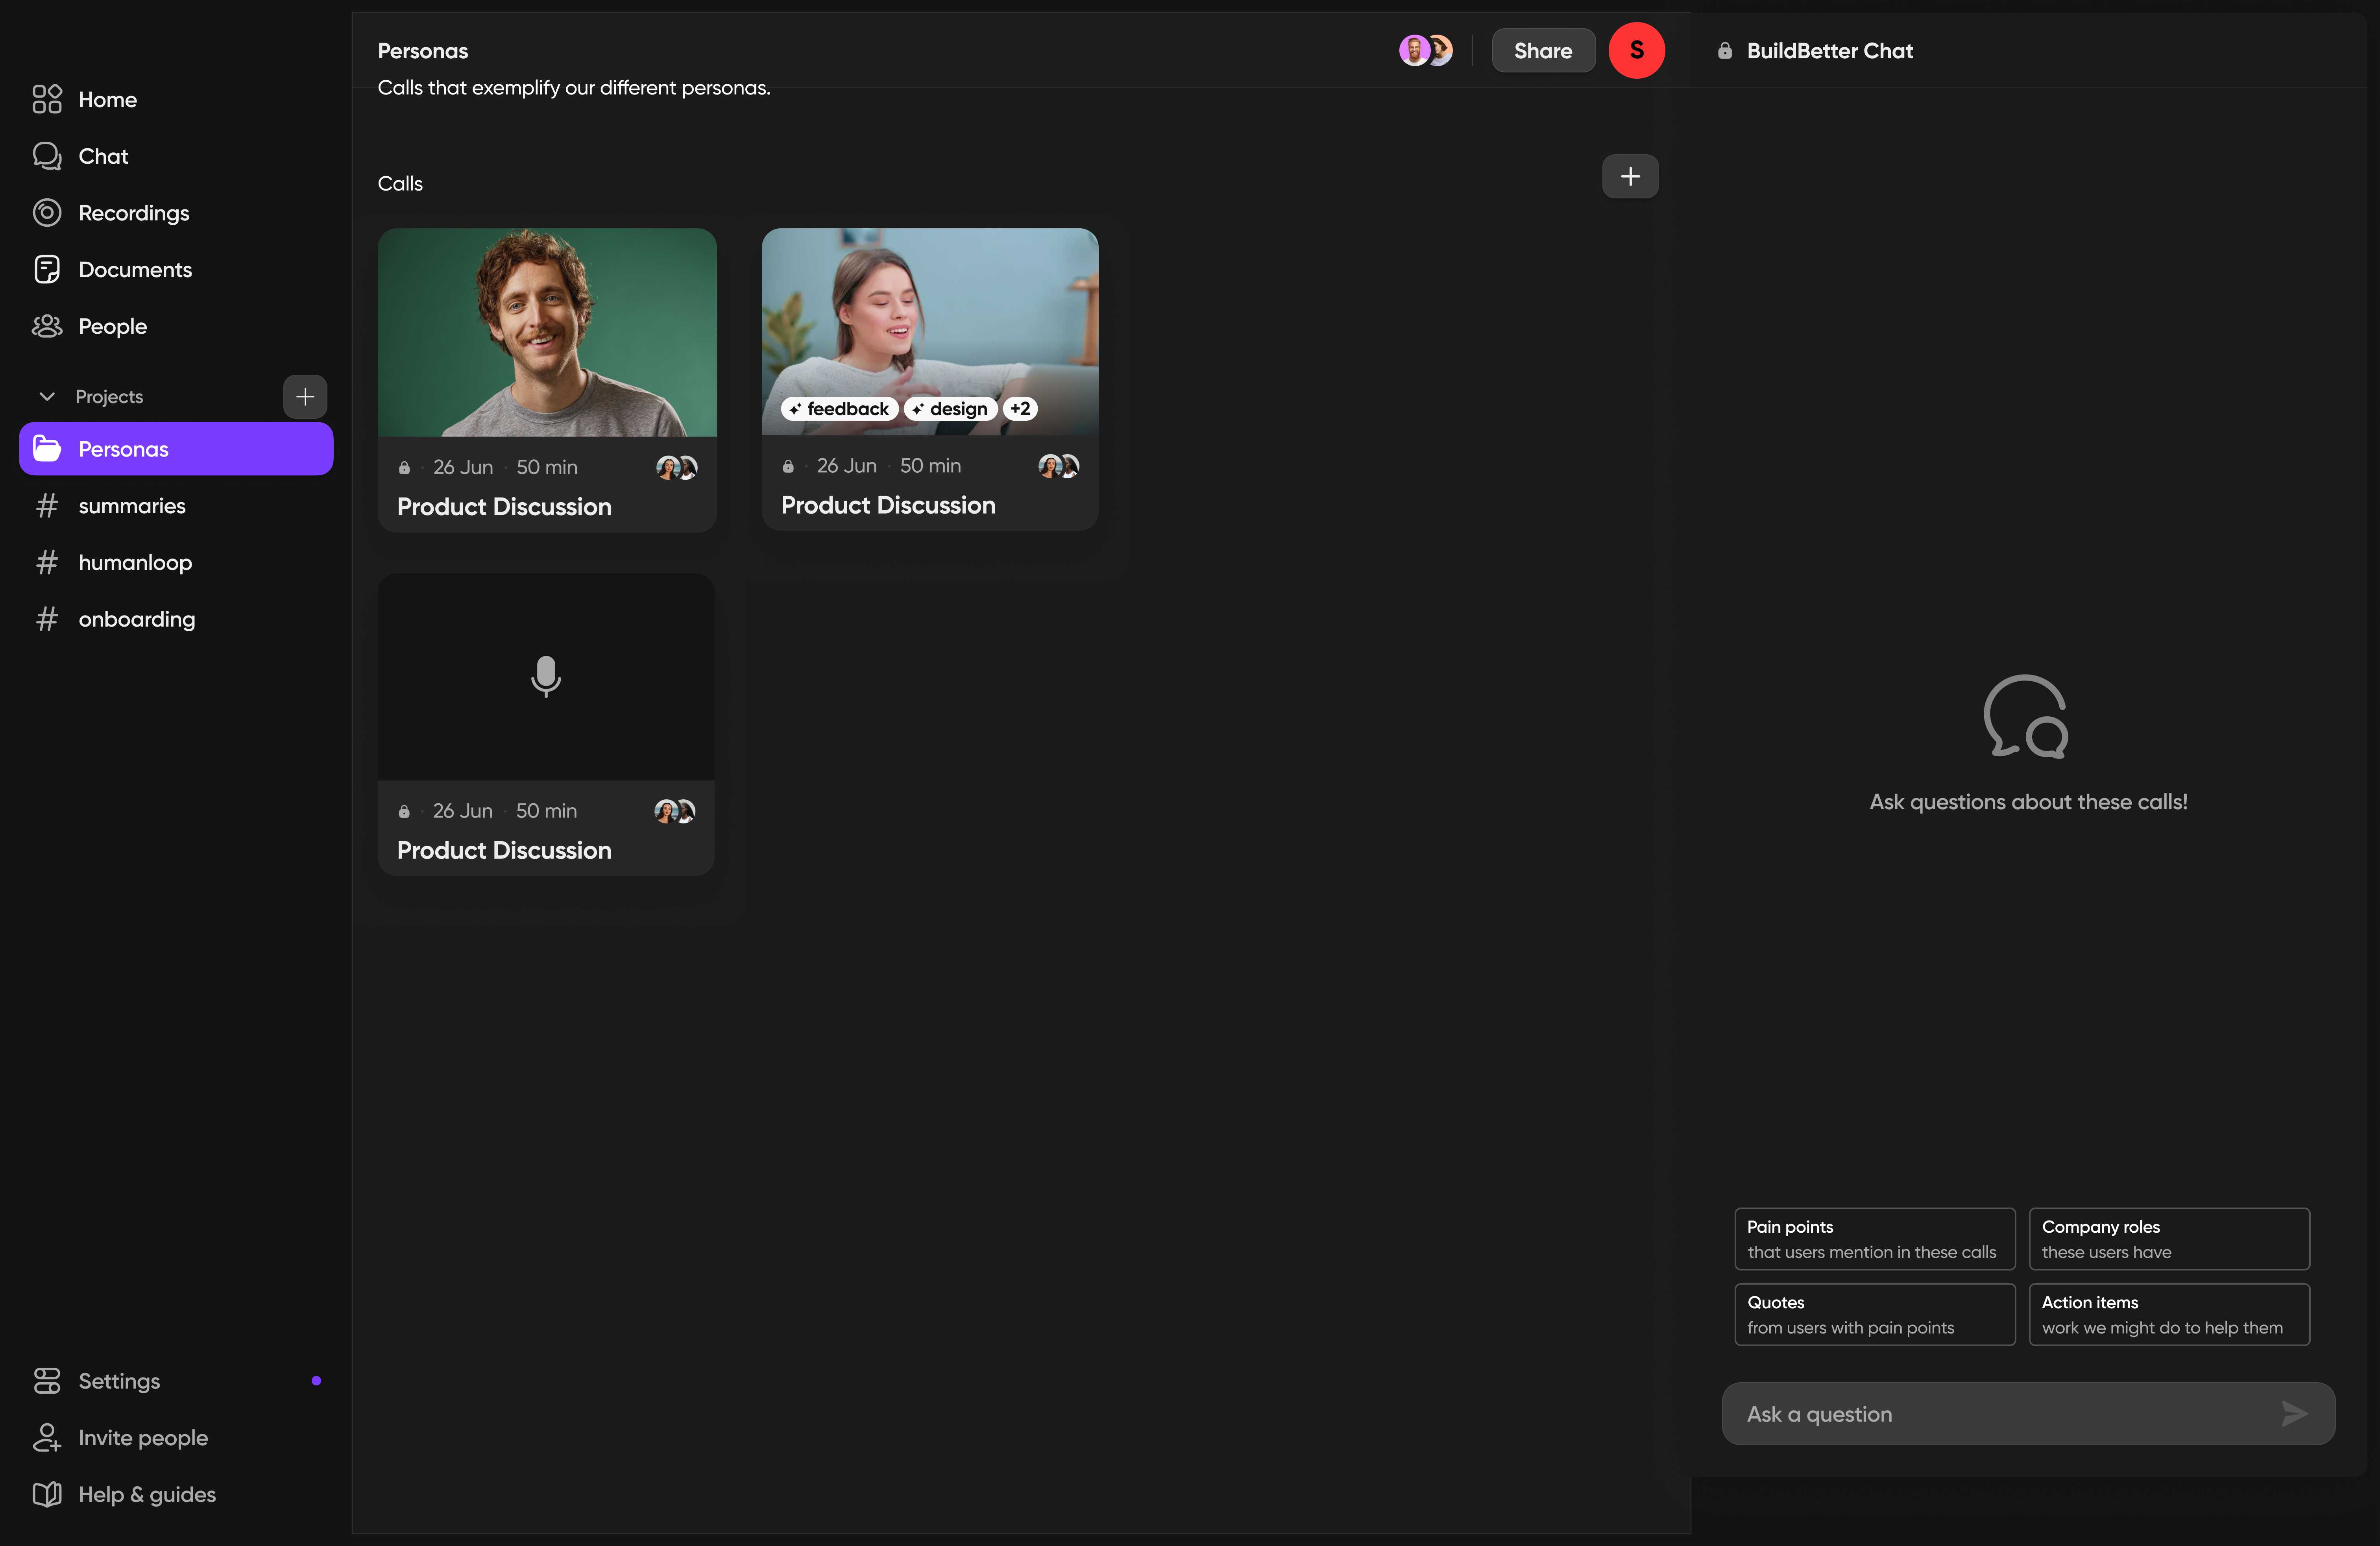
Task: Click the BuildBetter Chat title
Action: click(1829, 51)
